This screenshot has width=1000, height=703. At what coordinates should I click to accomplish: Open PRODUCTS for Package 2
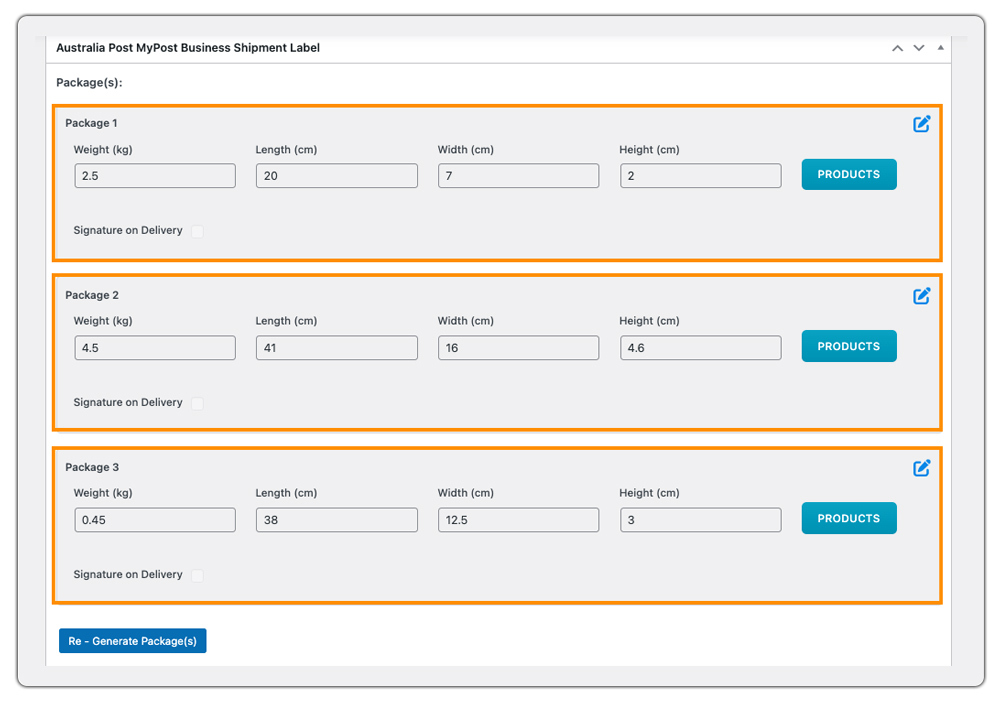[x=849, y=346]
